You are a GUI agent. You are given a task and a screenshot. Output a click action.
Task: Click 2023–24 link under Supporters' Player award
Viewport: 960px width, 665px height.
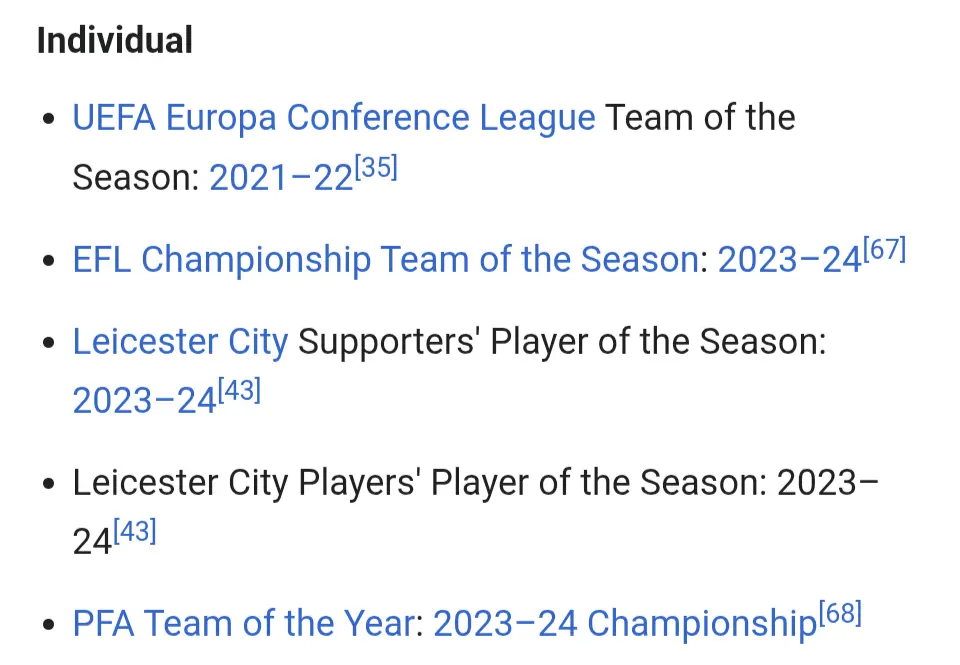click(144, 401)
